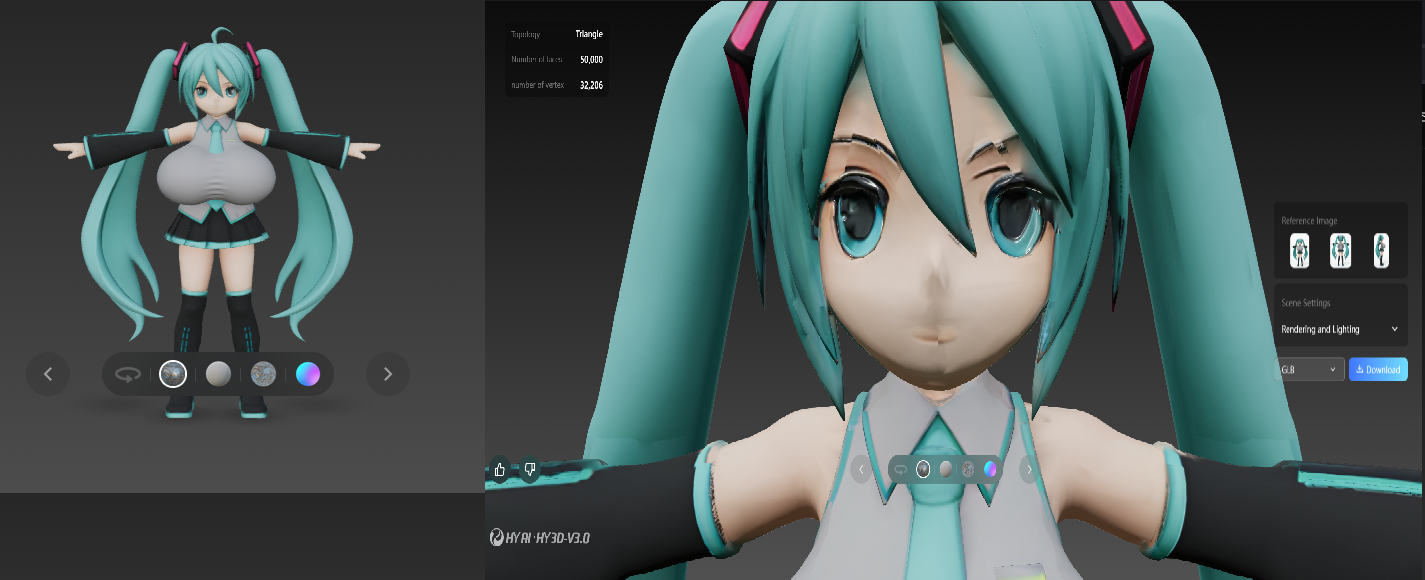Open the front view reference image thumbnail
Viewport: 1425px width, 580px height.
tap(1300, 250)
